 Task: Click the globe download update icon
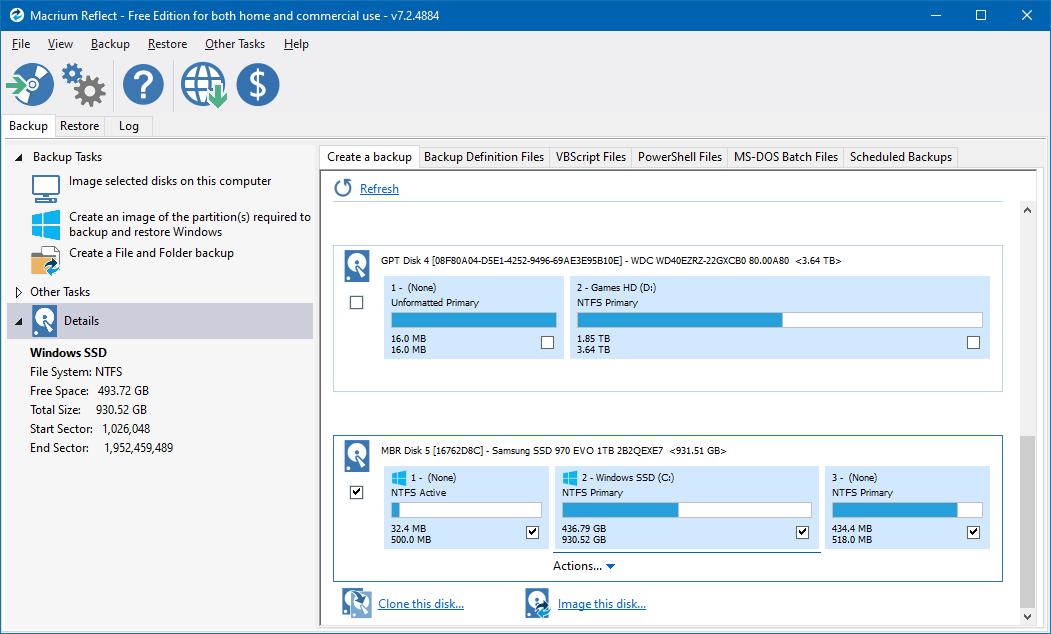coord(204,84)
